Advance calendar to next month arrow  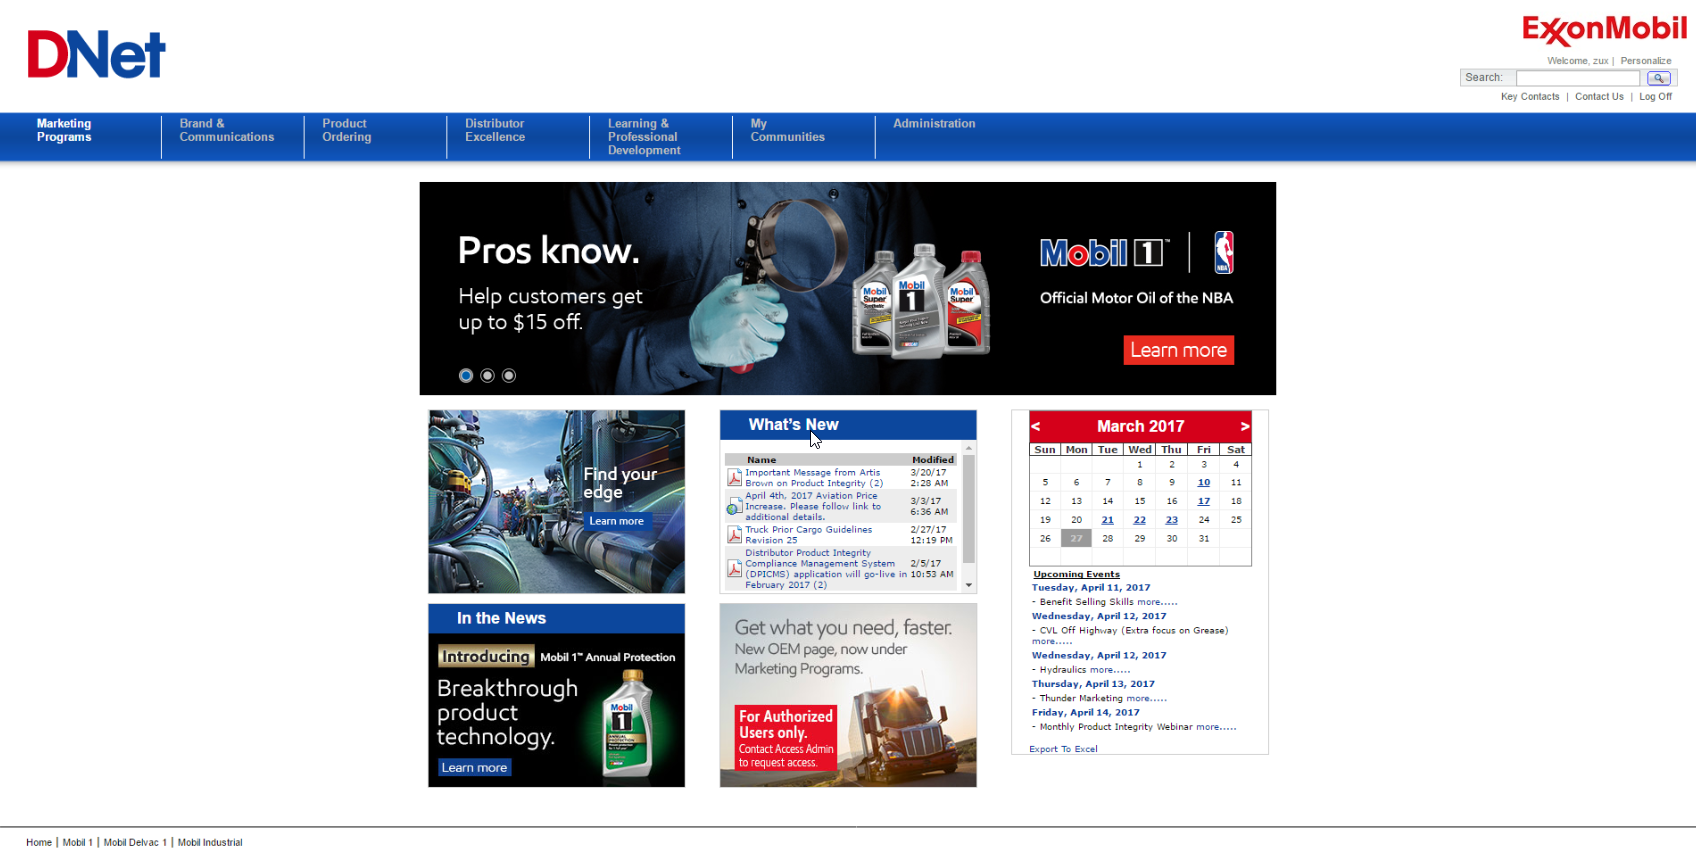[1244, 427]
